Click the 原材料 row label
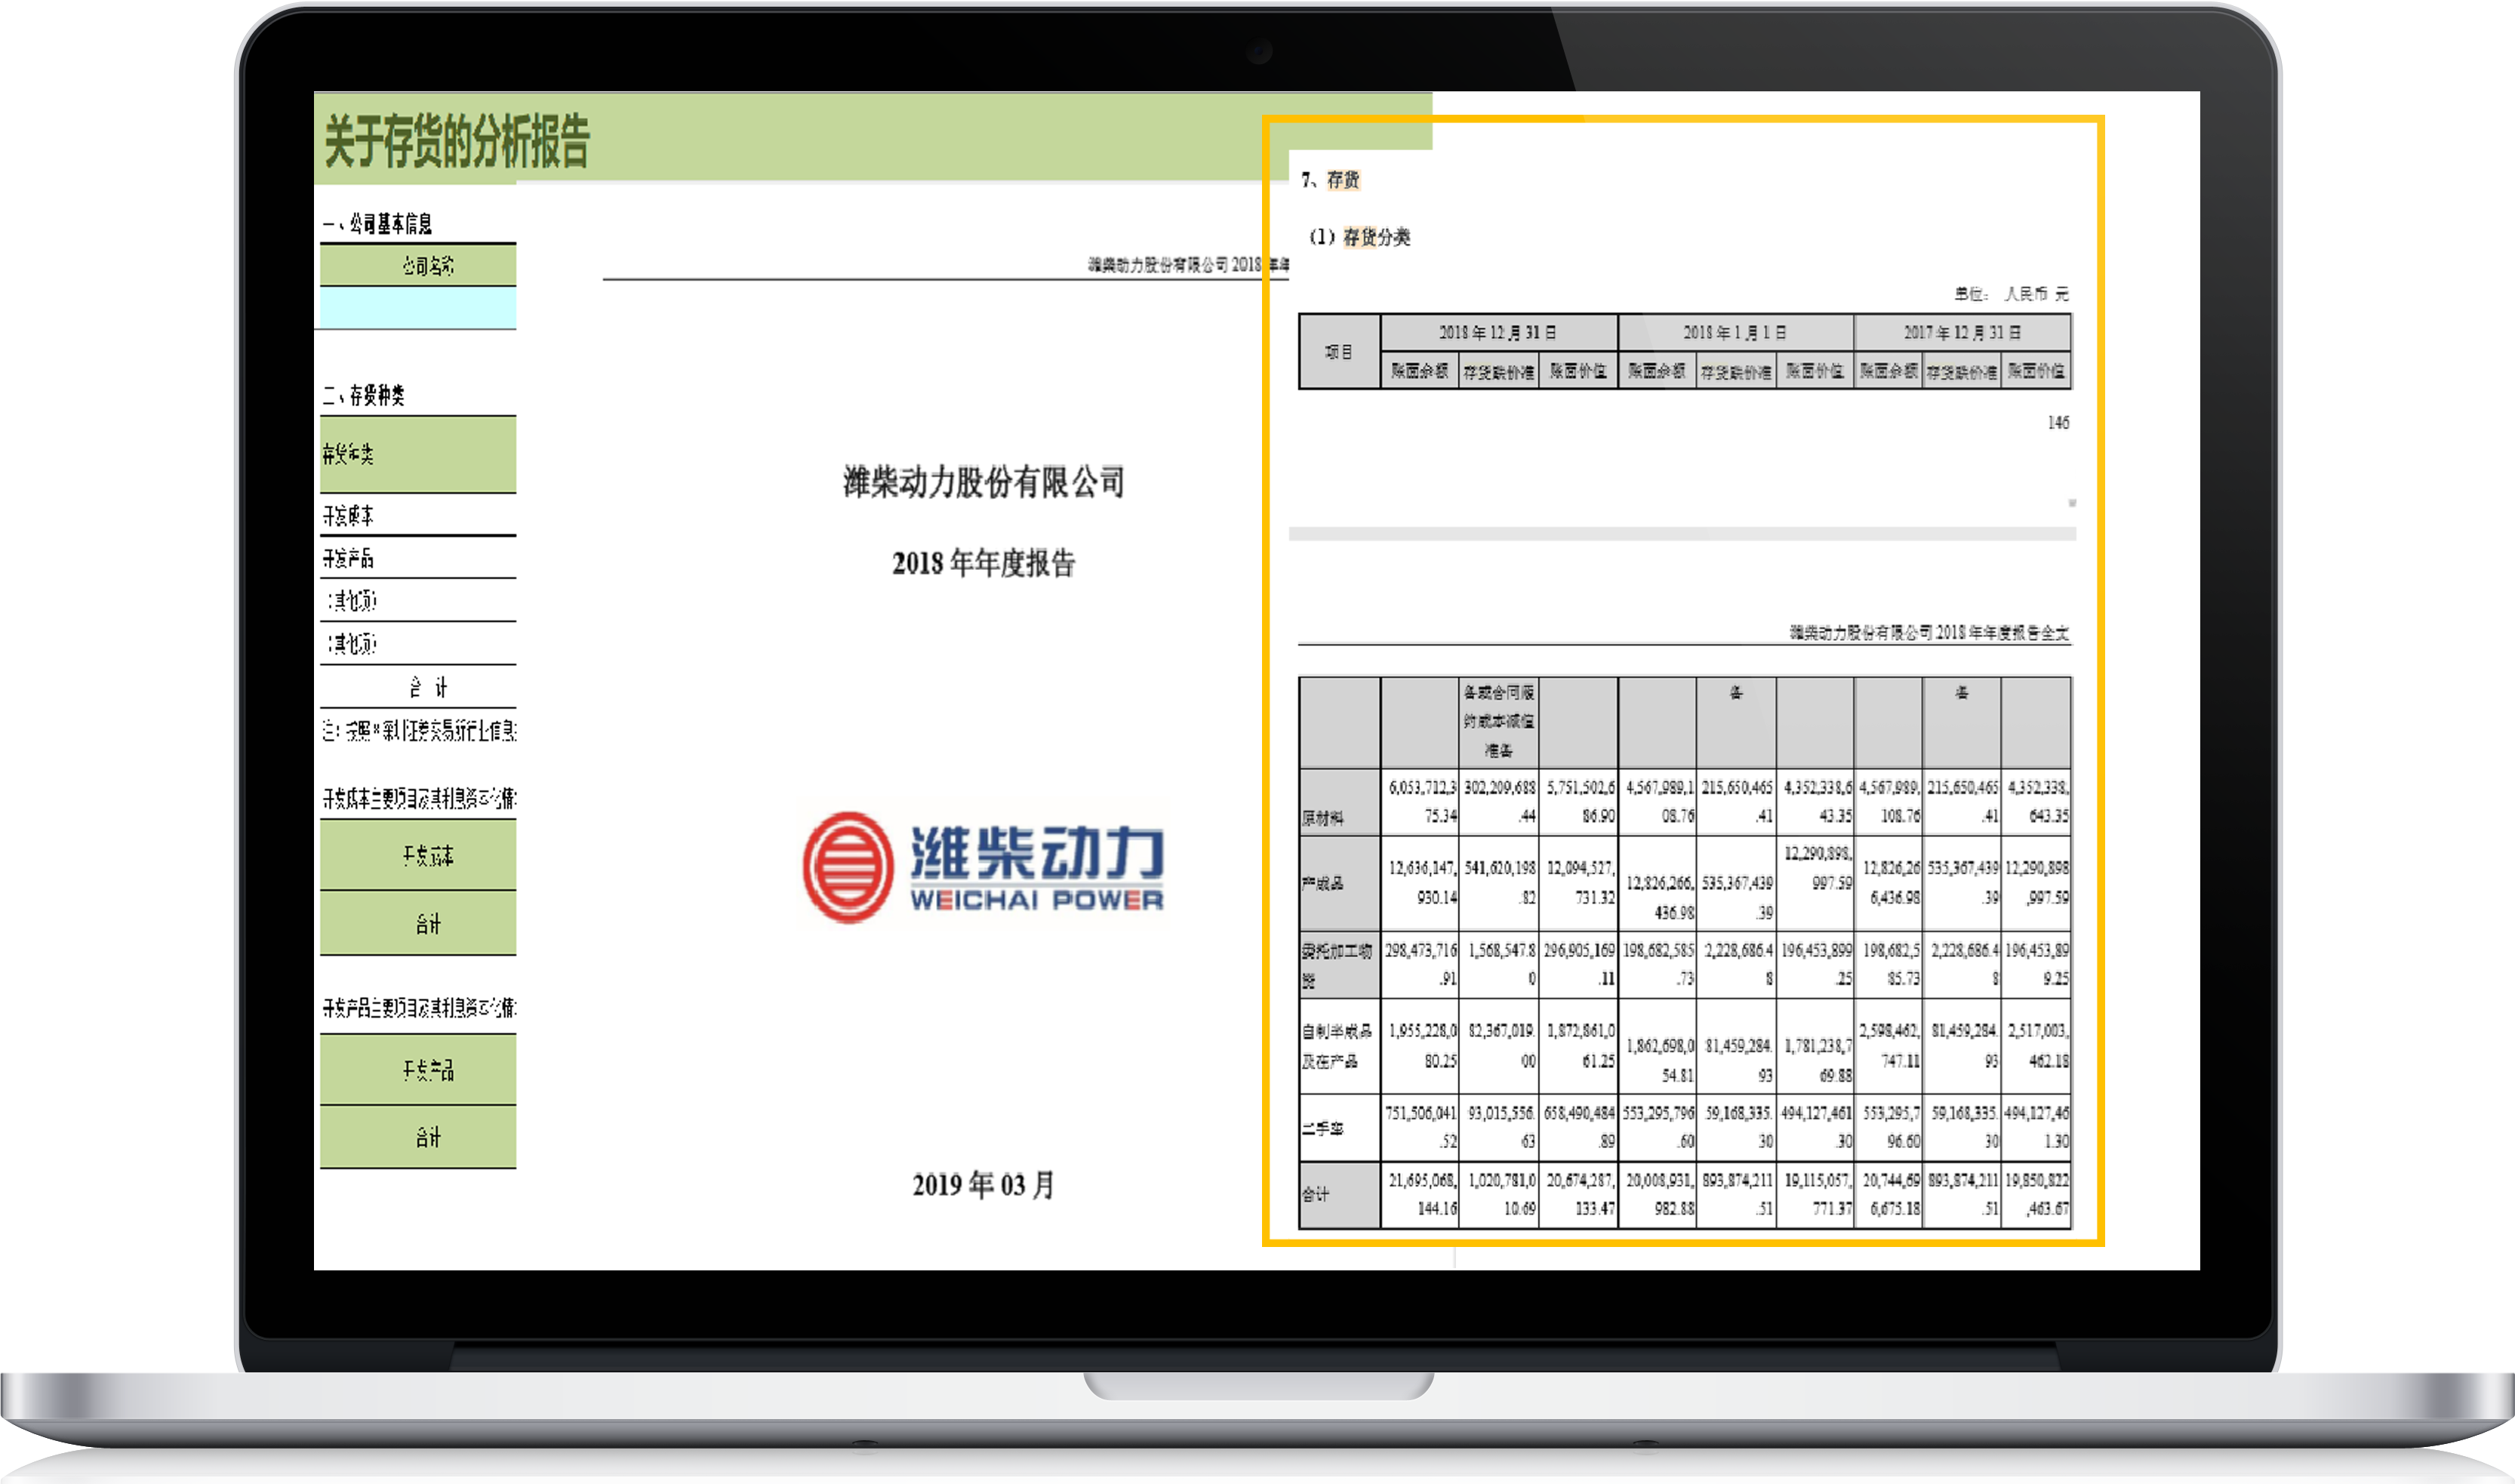This screenshot has height=1484, width=2515. [1323, 818]
